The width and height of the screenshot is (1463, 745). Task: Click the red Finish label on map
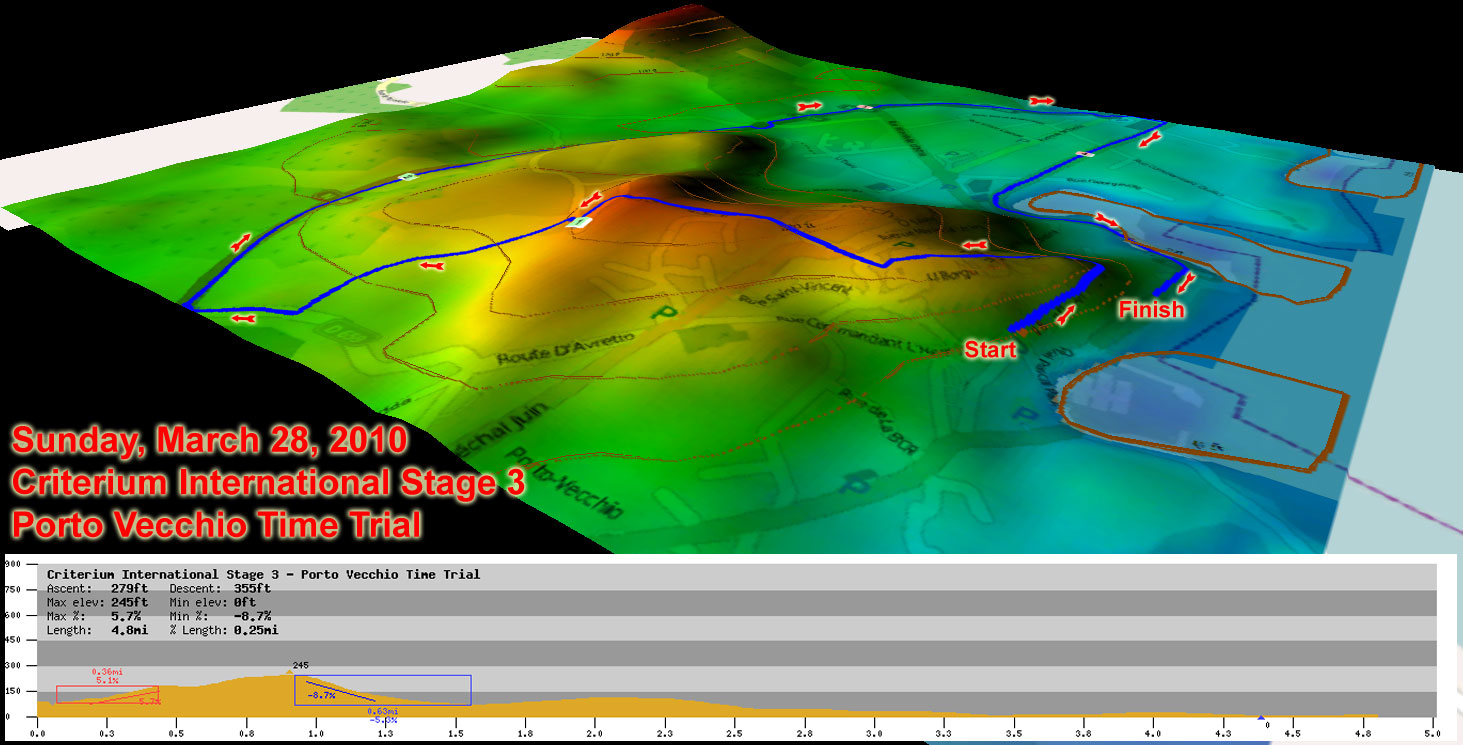tap(1151, 310)
